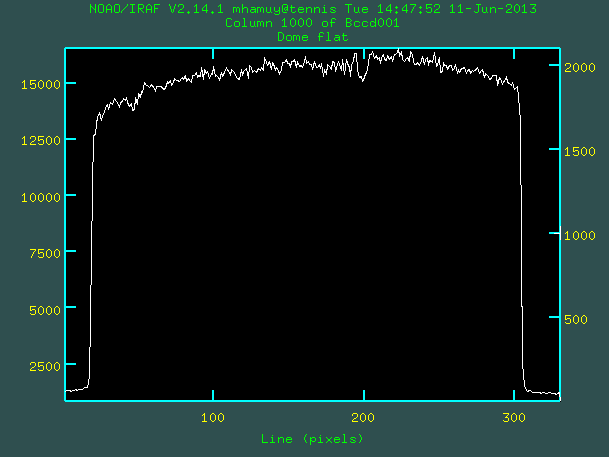Click the 300 x-axis label
This screenshot has width=609, height=457.
tap(513, 418)
